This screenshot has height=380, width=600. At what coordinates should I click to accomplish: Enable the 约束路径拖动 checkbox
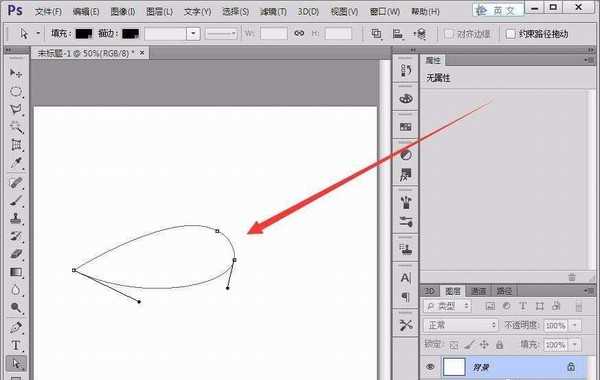510,34
